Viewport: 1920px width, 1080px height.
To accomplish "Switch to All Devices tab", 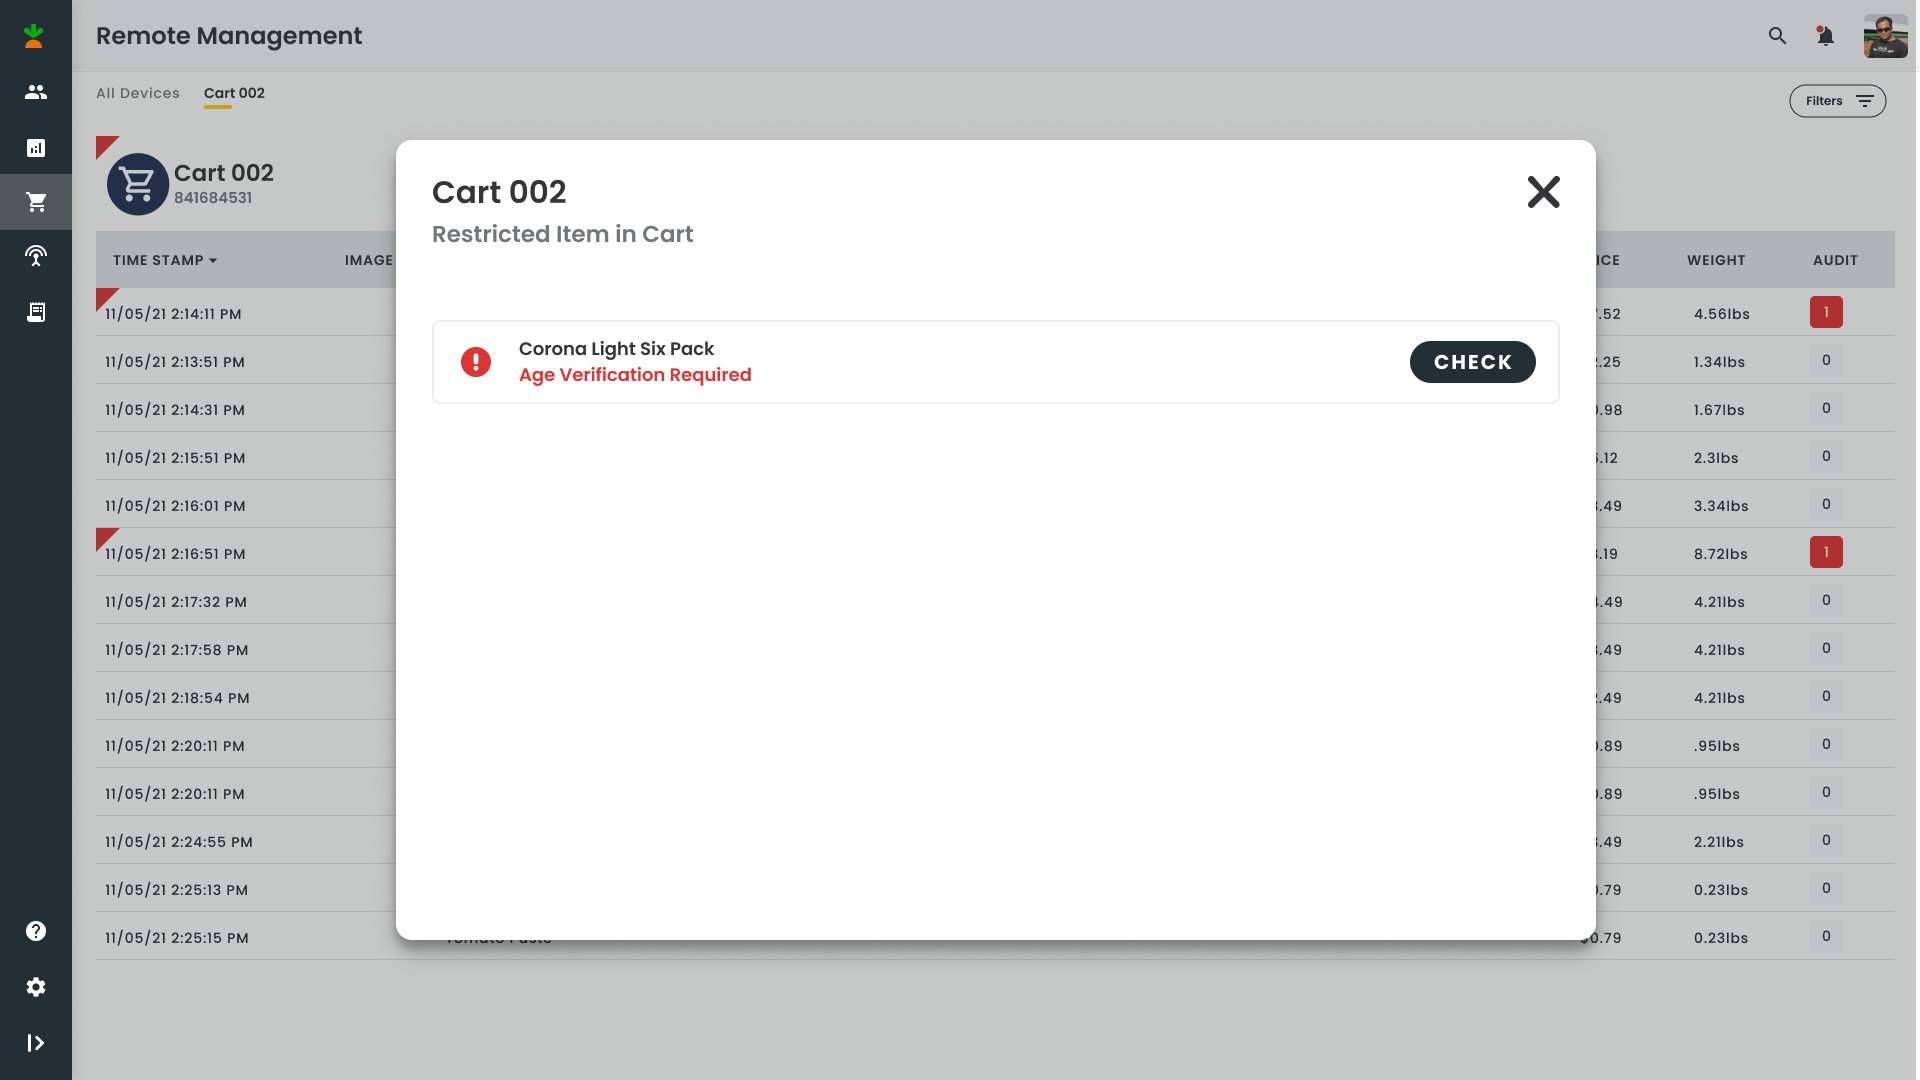I will click(x=138, y=93).
